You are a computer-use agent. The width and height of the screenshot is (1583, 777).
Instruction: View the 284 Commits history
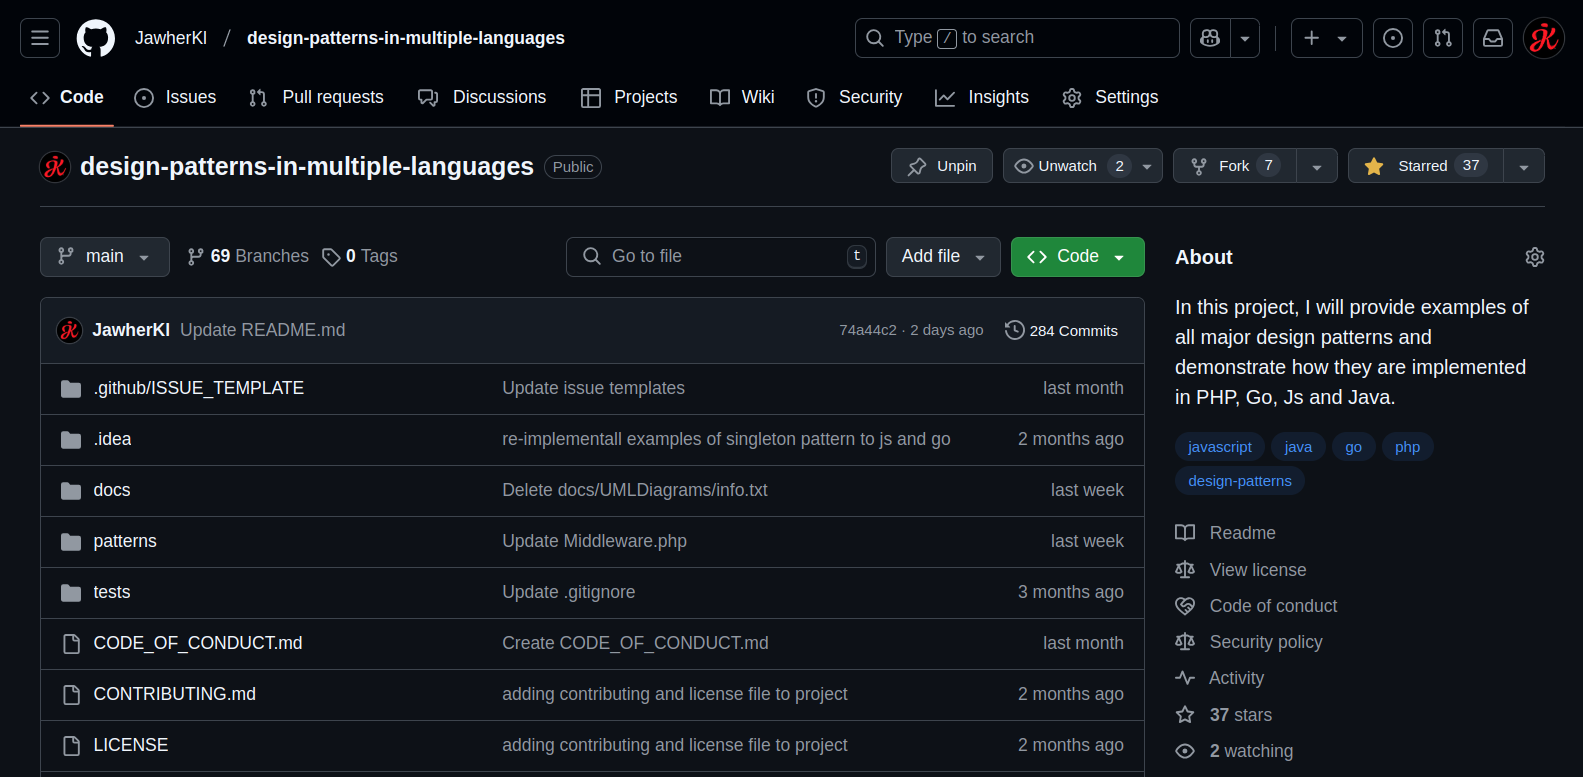pyautogui.click(x=1061, y=331)
